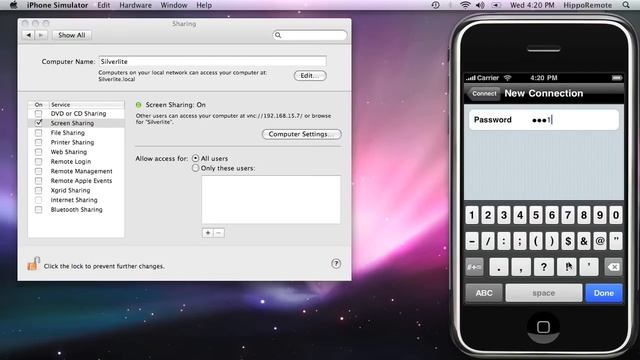Screen dimensions: 640x360
Task: Click the Show All button
Action: click(72, 35)
